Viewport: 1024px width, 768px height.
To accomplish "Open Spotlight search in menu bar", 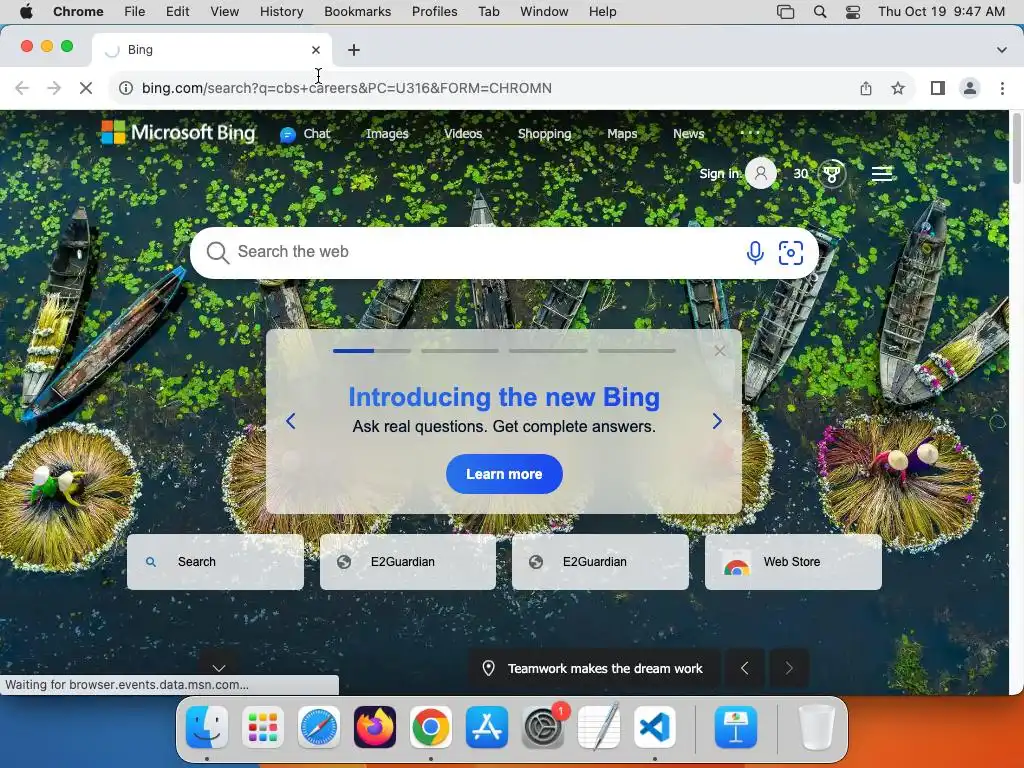I will coord(820,12).
